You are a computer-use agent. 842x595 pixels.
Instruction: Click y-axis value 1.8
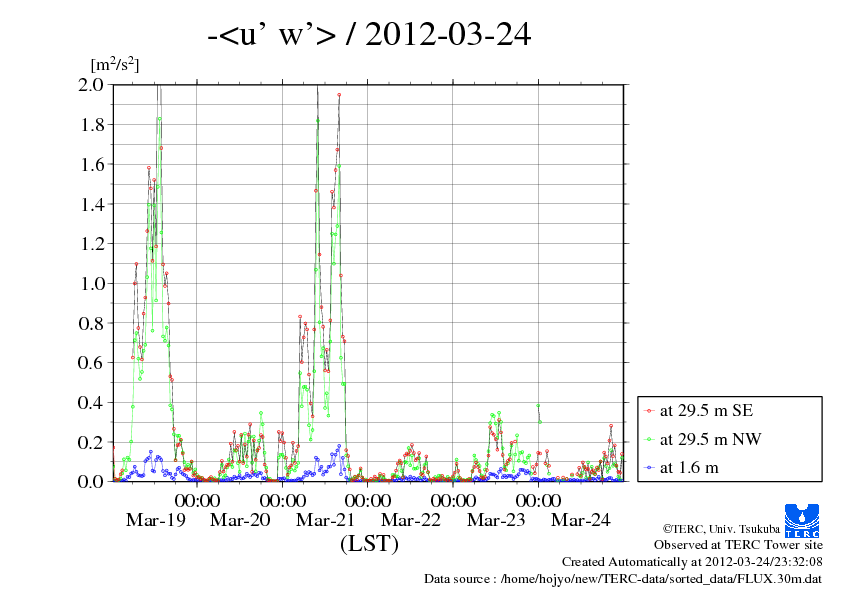pyautogui.click(x=91, y=125)
